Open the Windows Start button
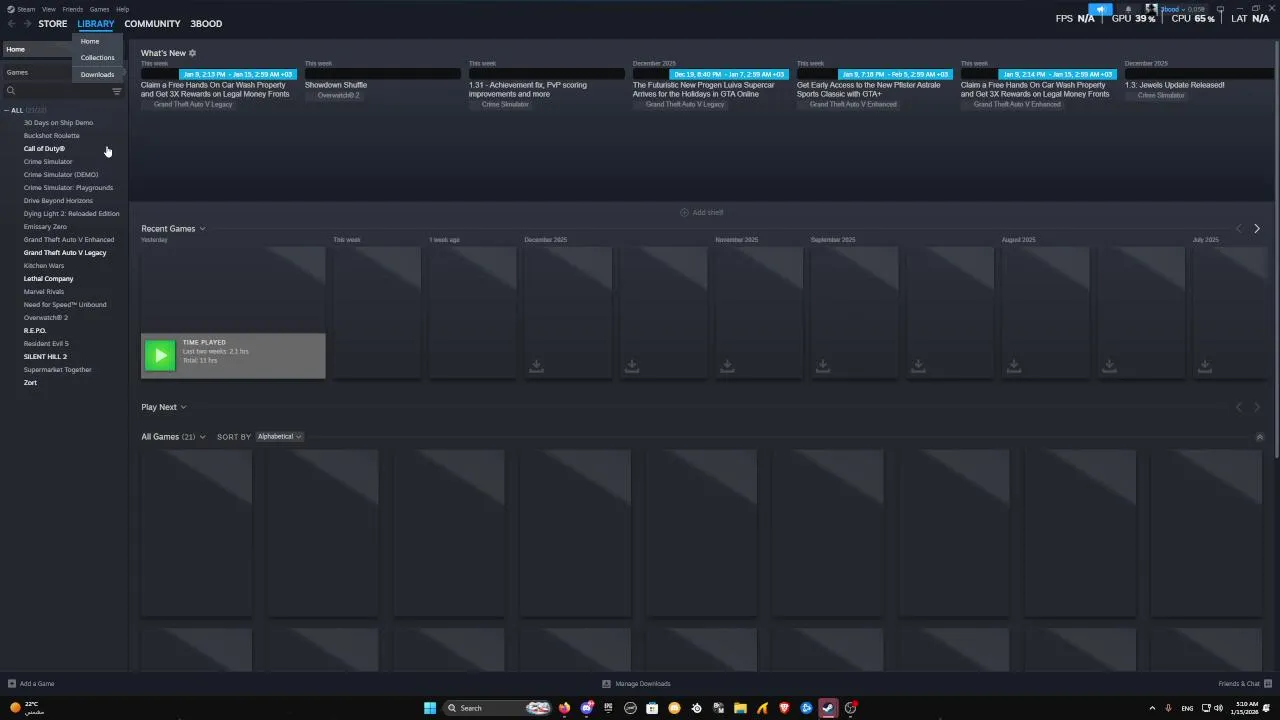The height and width of the screenshot is (720, 1280). (430, 708)
